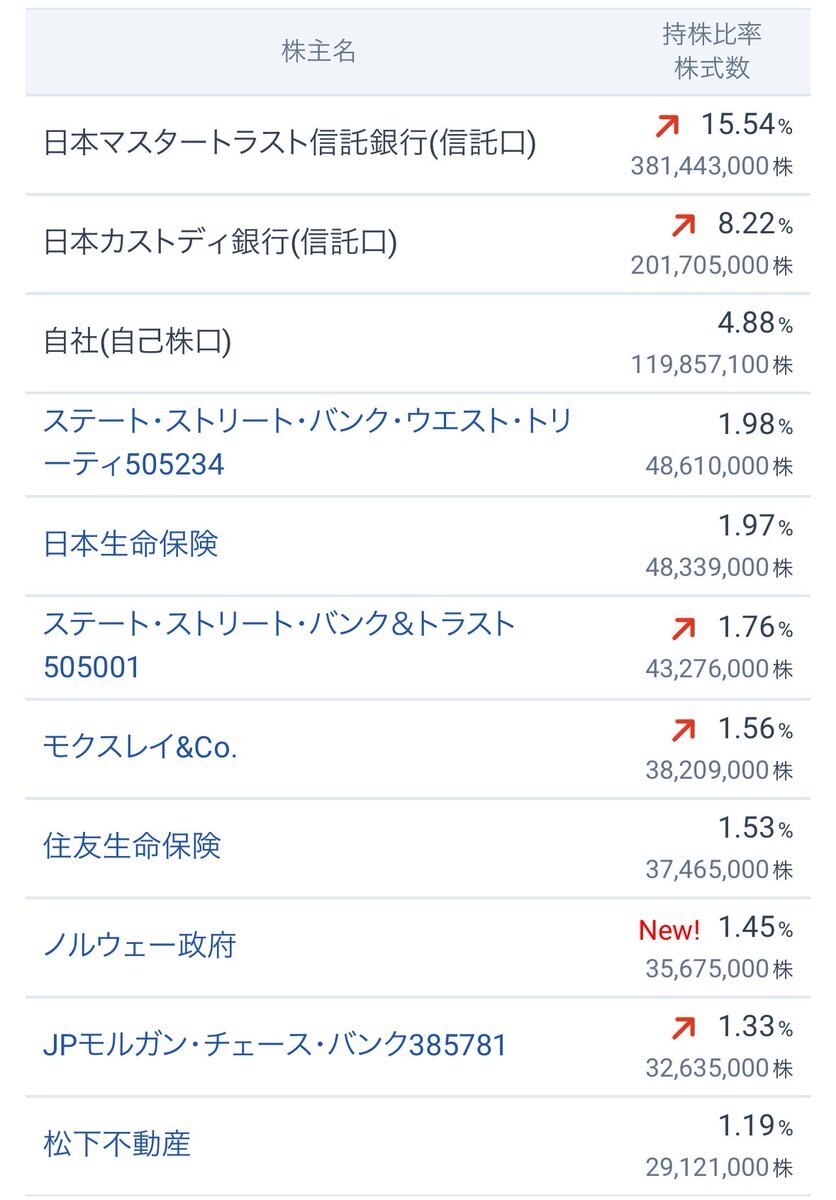Open the 住友生命保険 link
Image resolution: width=836 pixels, height=1200 pixels.
coord(131,847)
